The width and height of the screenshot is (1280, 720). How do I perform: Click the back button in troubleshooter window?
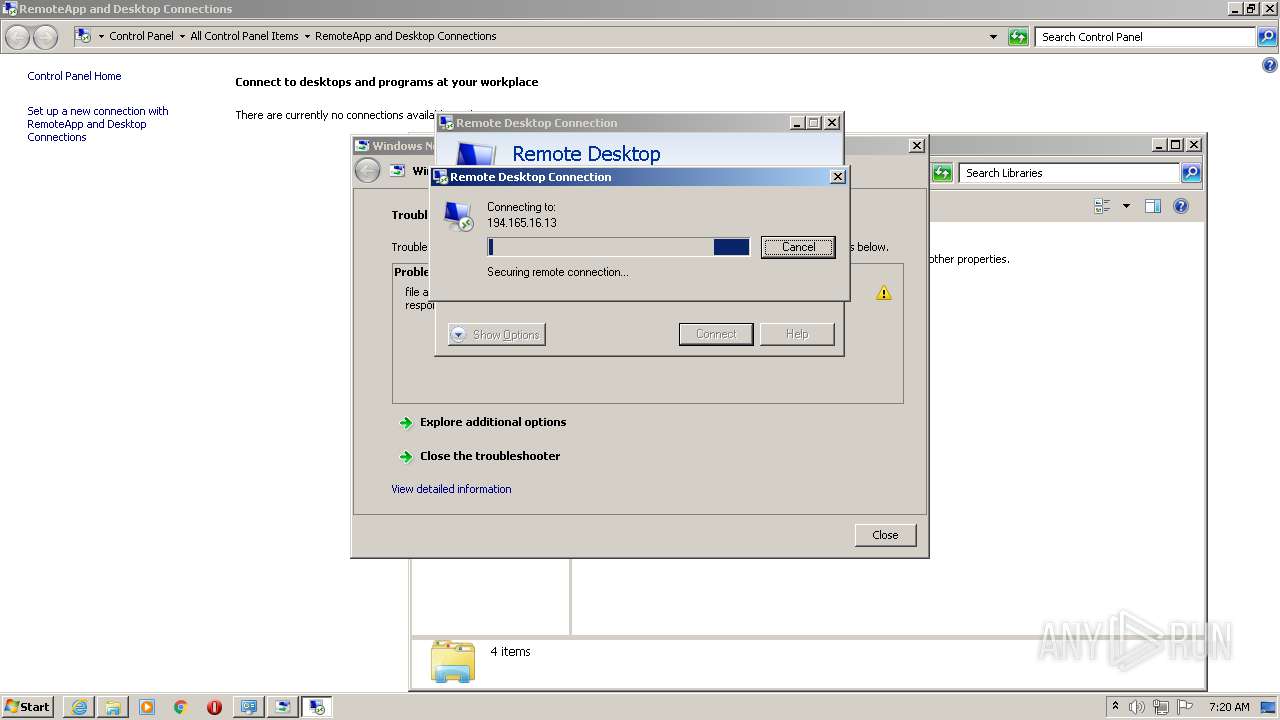(x=367, y=171)
